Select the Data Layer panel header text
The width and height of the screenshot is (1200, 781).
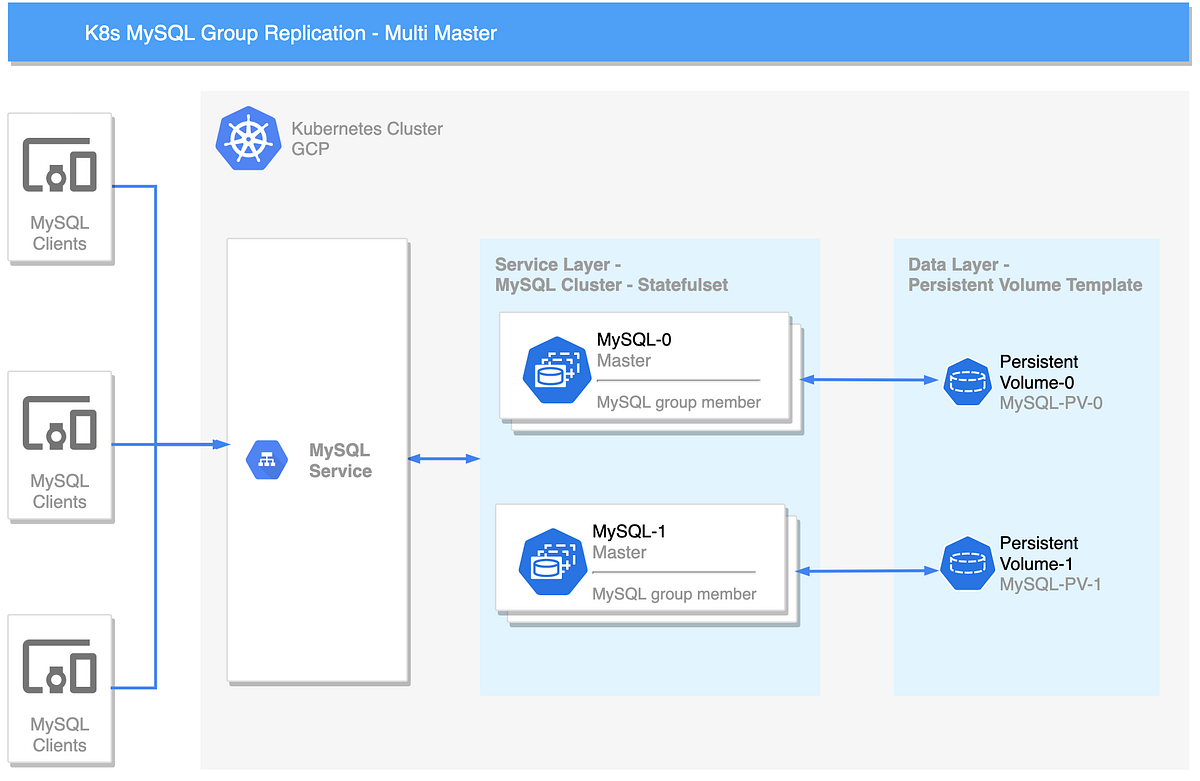(x=1024, y=275)
